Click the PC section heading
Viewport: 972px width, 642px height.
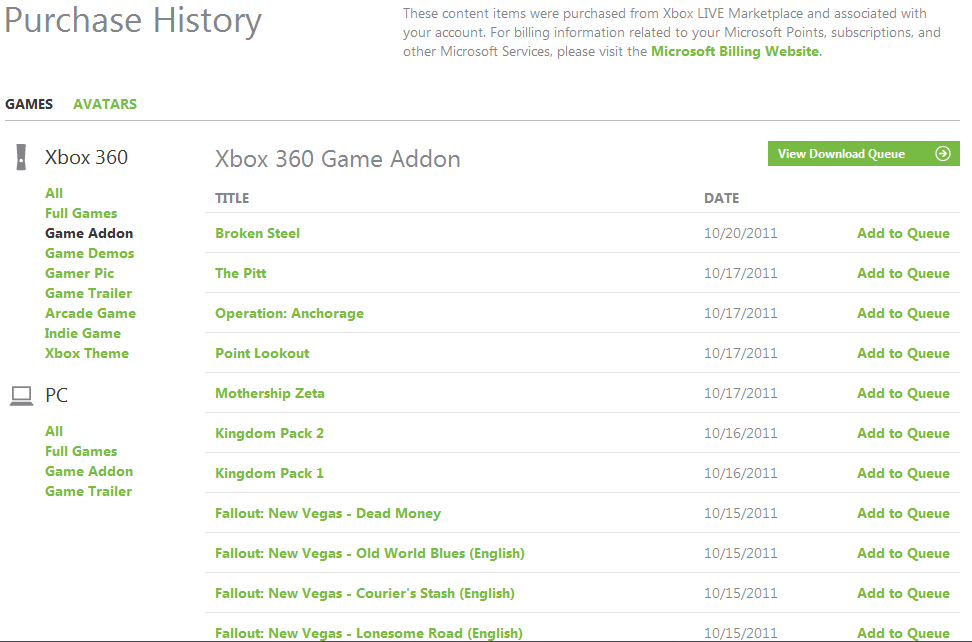(56, 395)
